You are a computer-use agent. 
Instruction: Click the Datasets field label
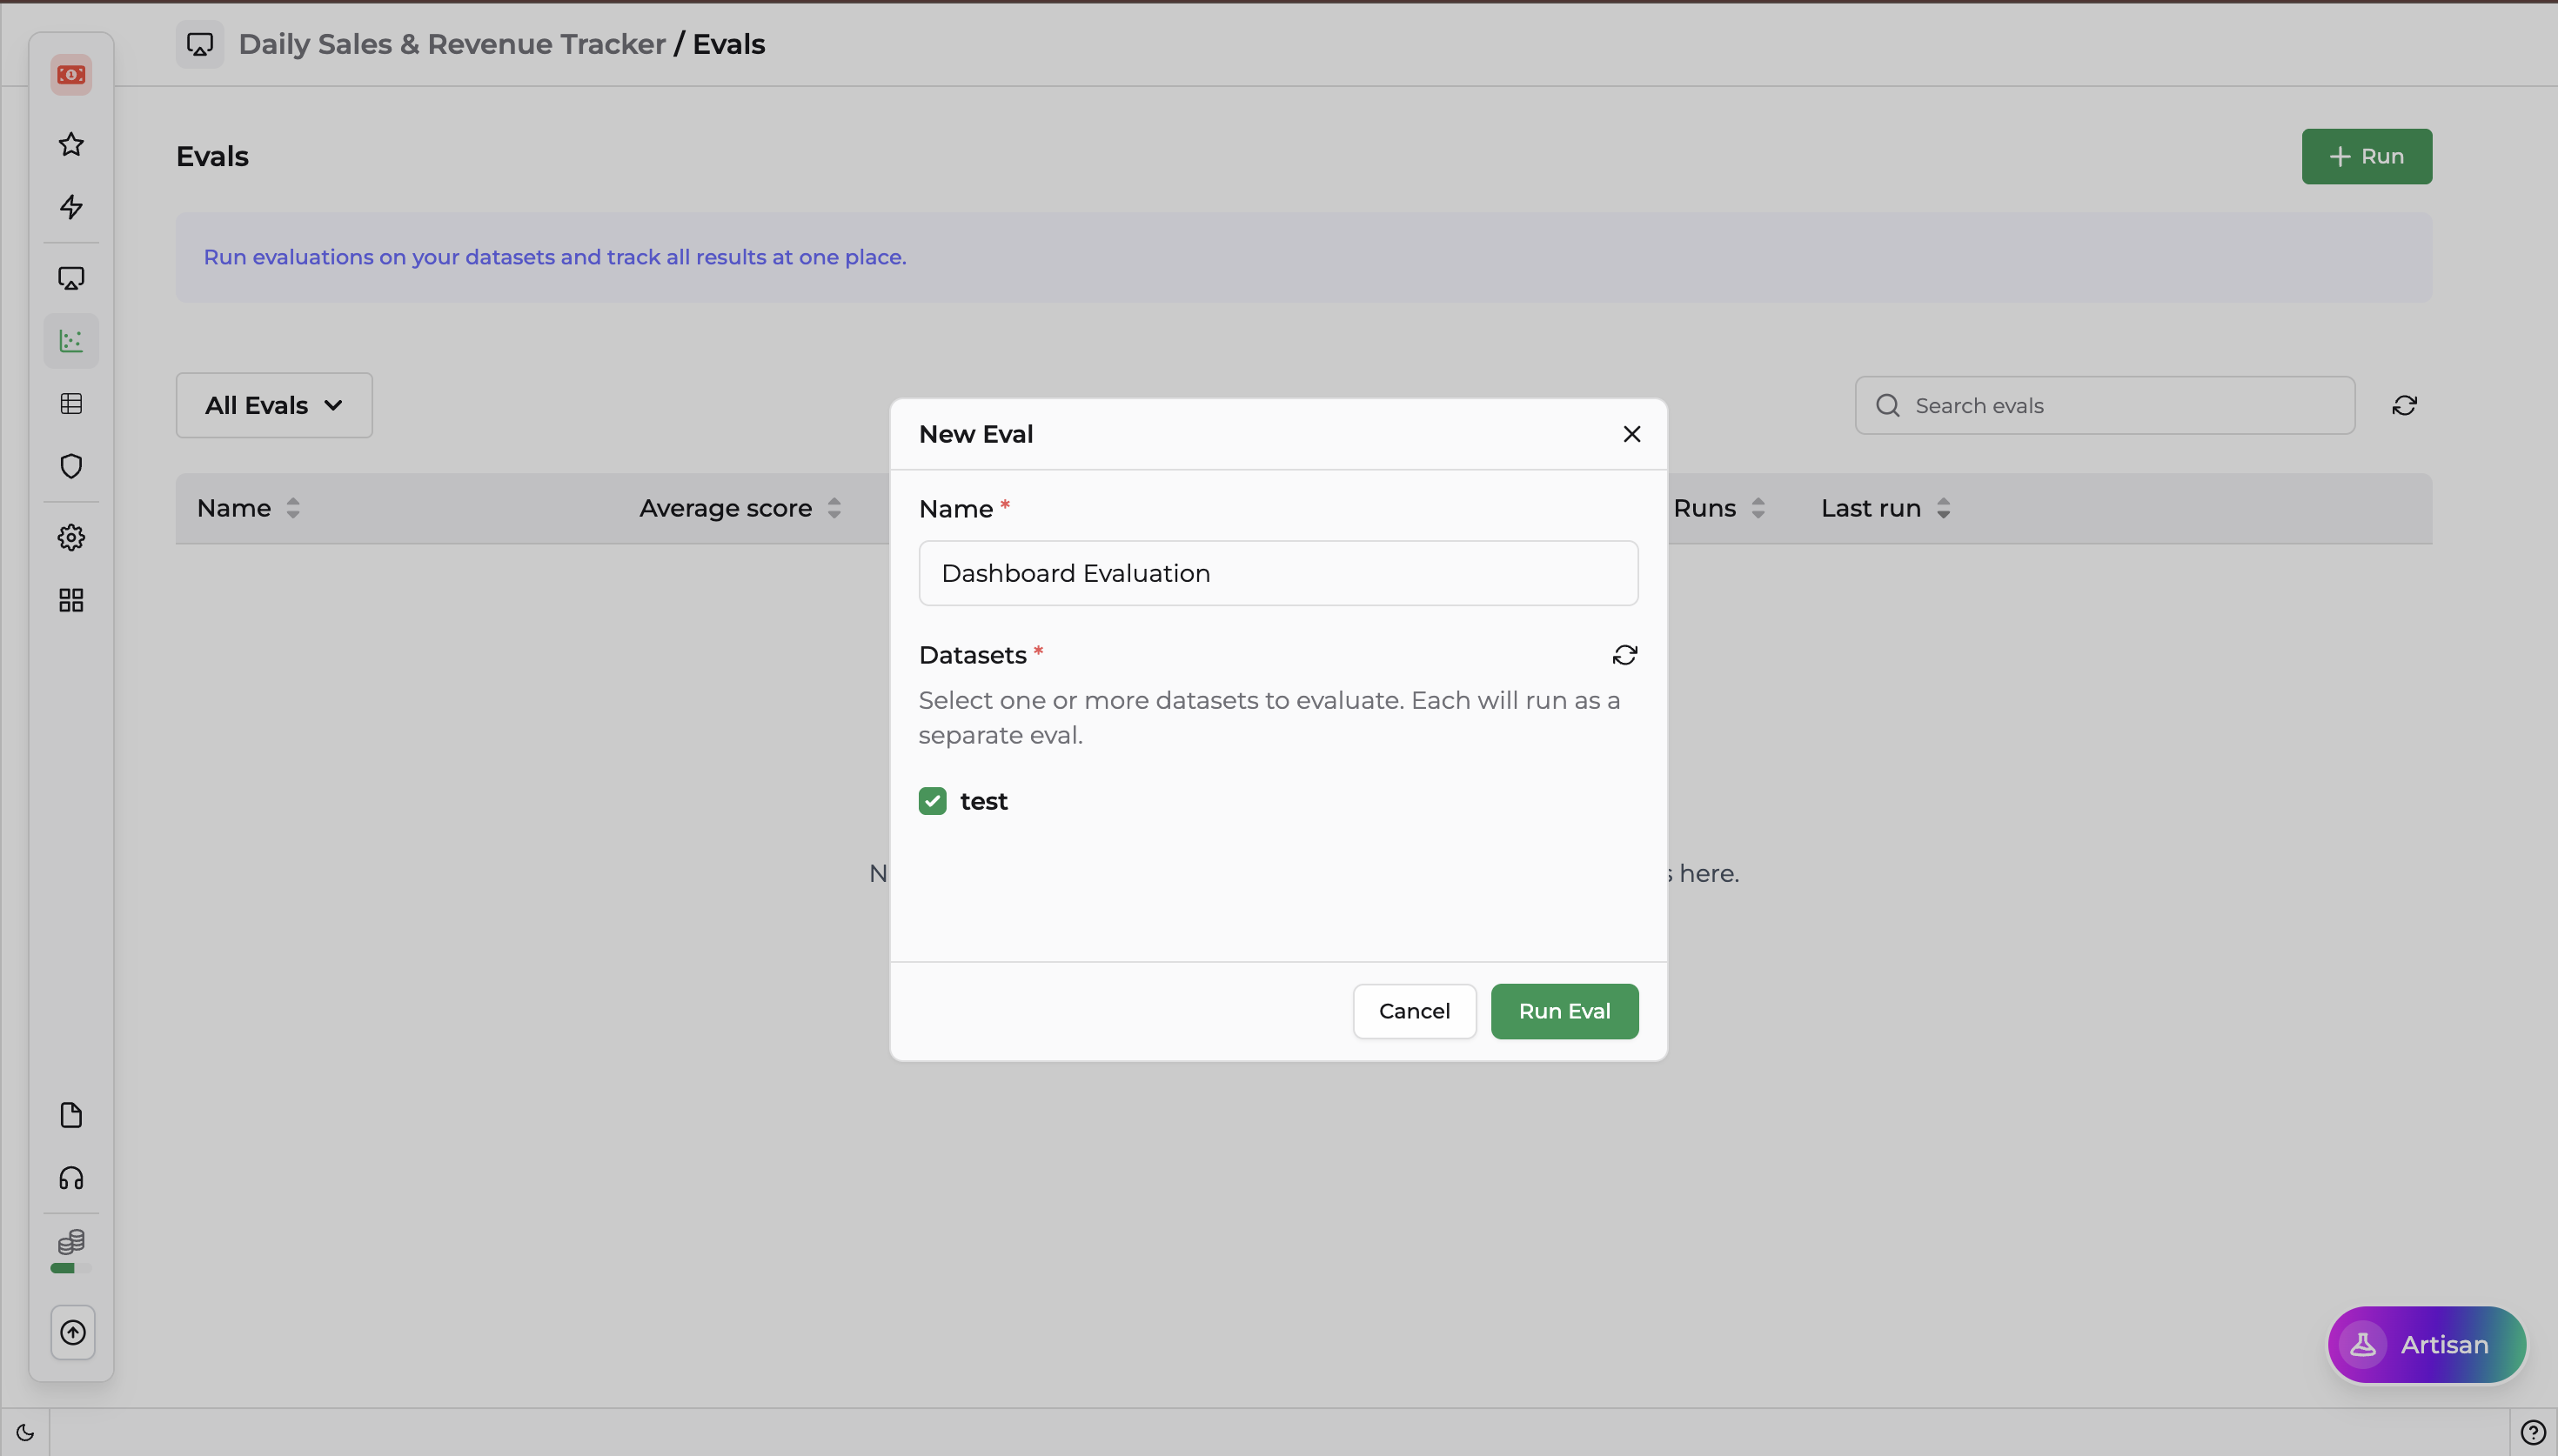[972, 655]
